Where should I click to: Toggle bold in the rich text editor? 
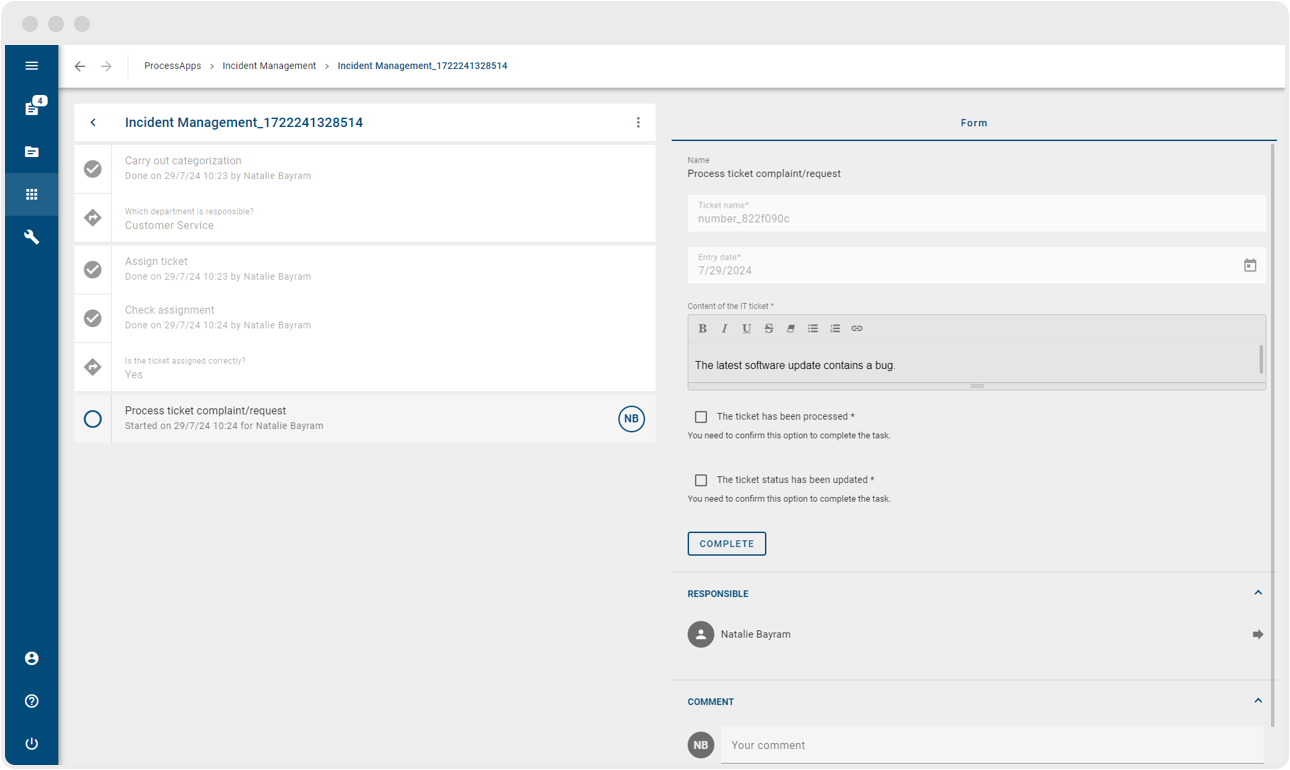point(702,328)
